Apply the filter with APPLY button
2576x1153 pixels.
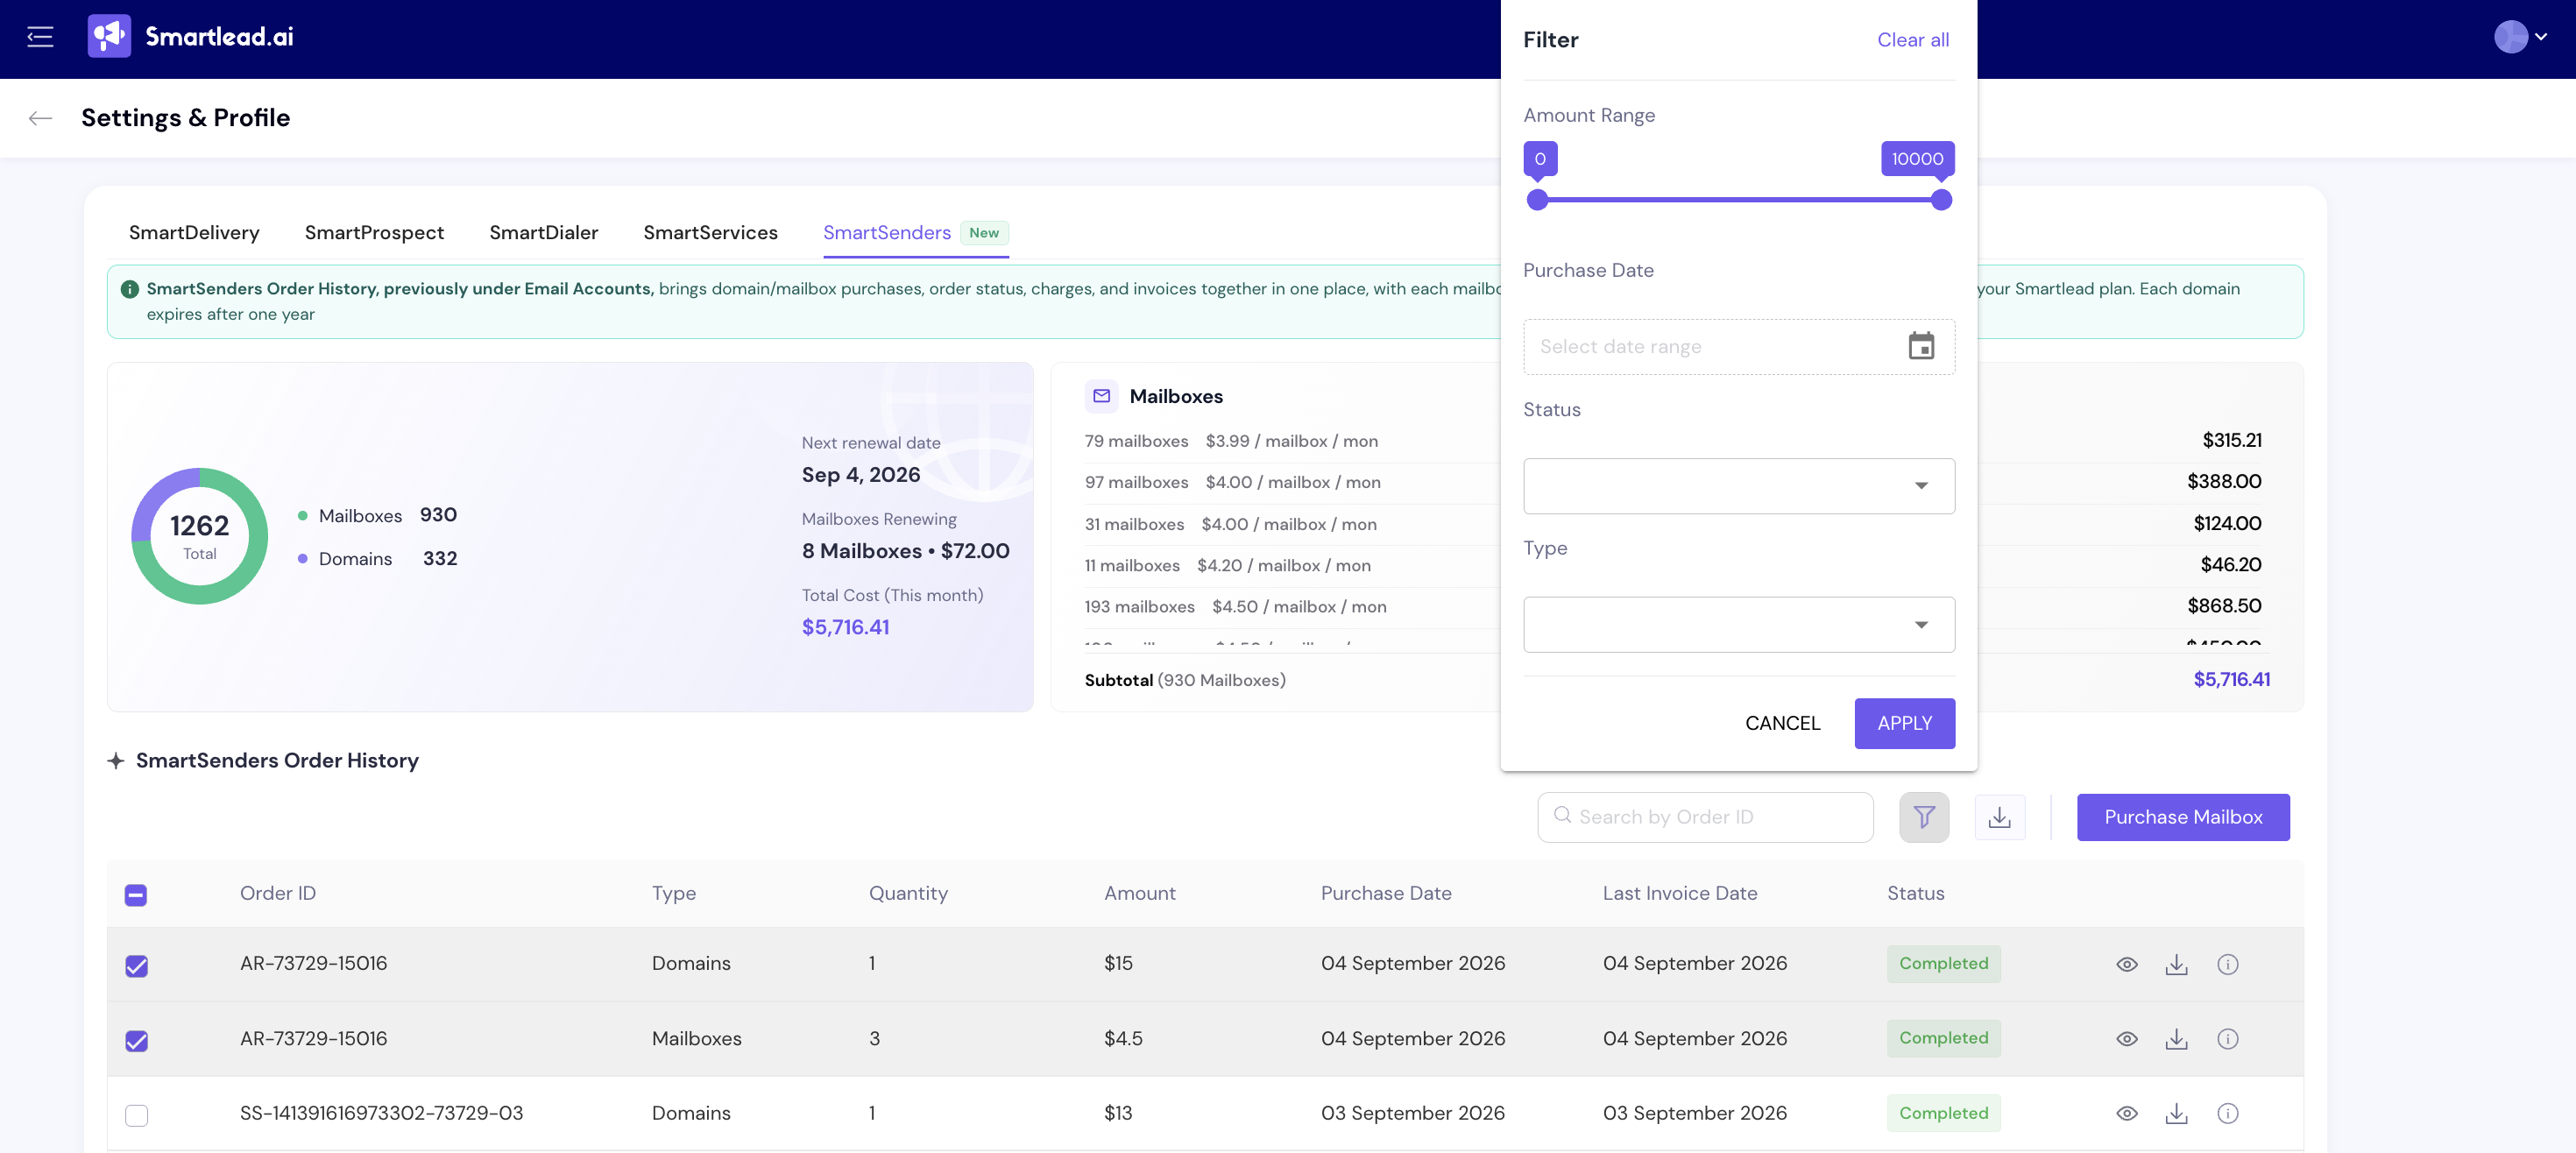tap(1903, 723)
